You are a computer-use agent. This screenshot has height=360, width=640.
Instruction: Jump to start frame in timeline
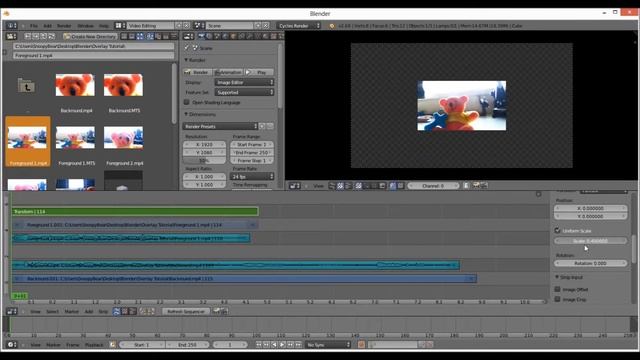pyautogui.click(x=259, y=344)
